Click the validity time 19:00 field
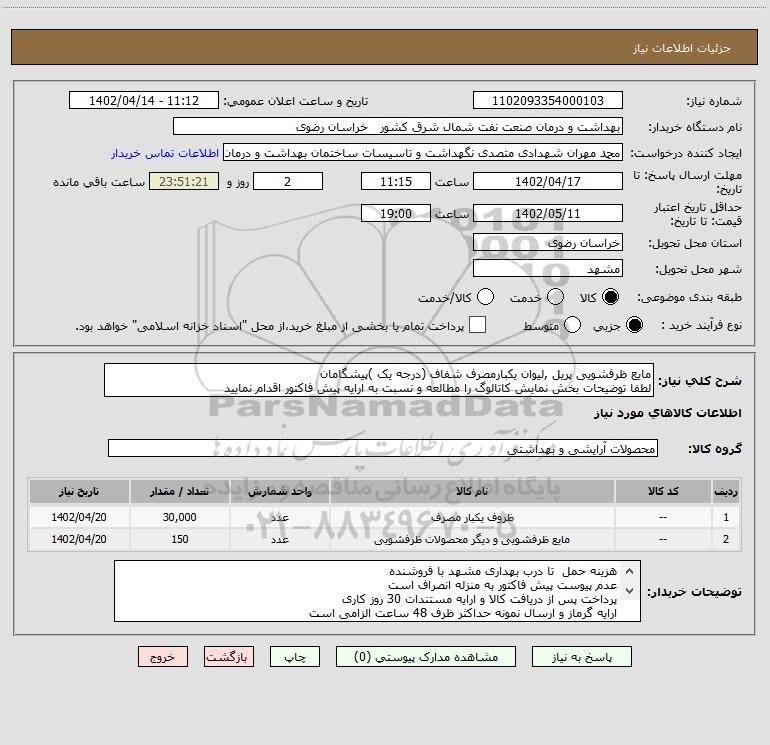770x745 pixels. [396, 214]
